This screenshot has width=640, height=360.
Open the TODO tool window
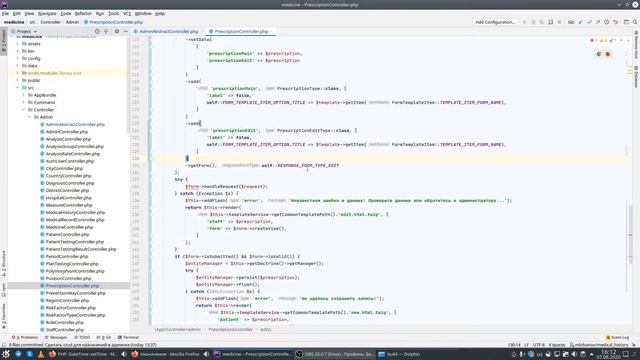(x=82, y=338)
